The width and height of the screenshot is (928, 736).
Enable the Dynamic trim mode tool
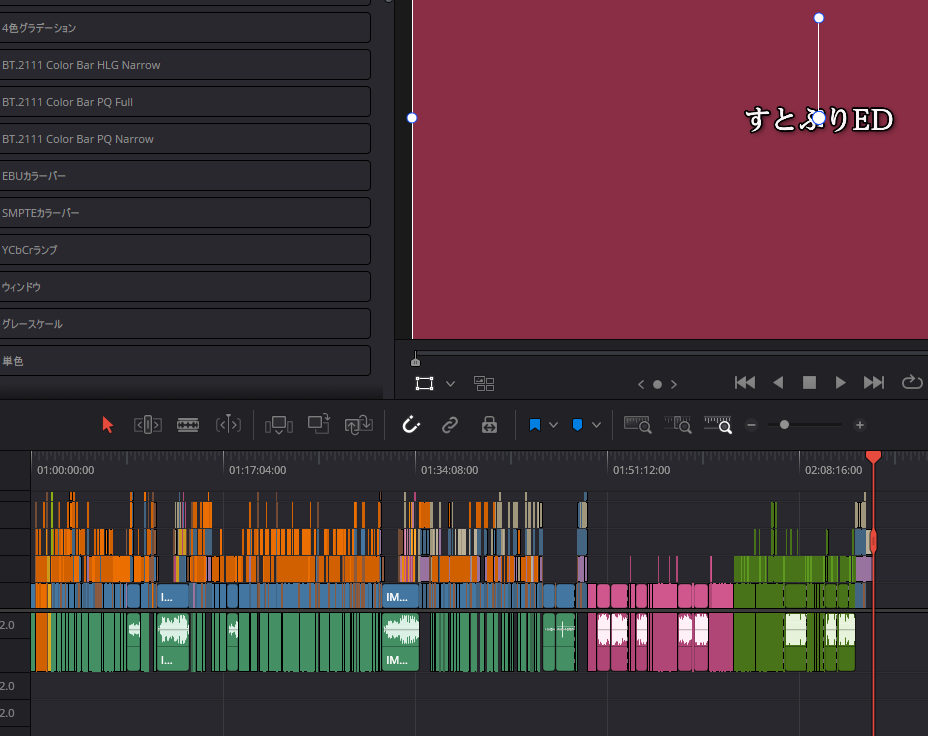coord(228,425)
